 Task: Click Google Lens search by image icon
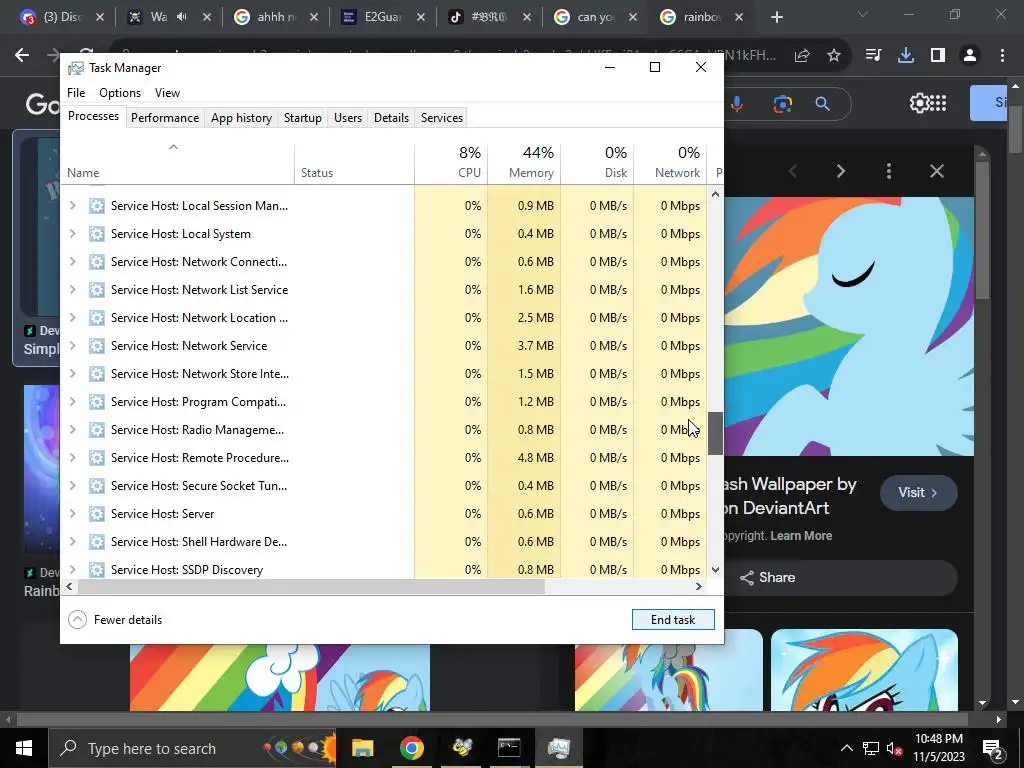click(782, 103)
